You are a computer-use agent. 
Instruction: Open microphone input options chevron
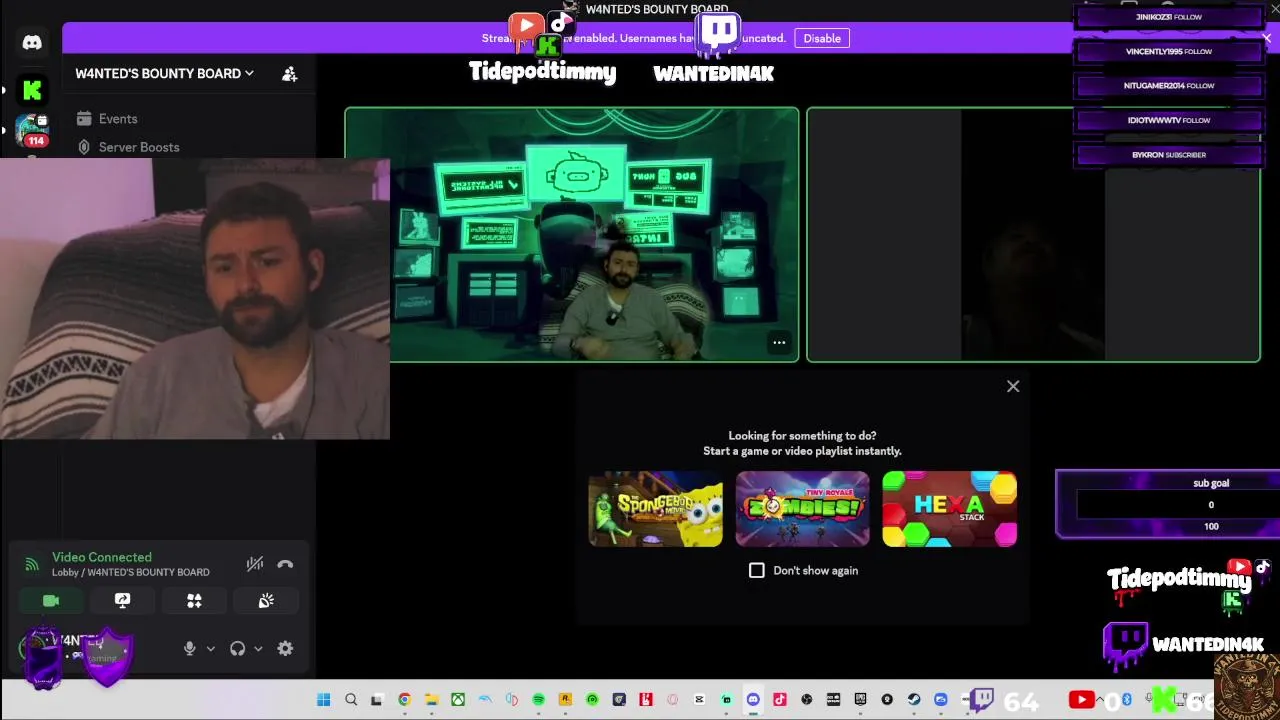[210, 648]
